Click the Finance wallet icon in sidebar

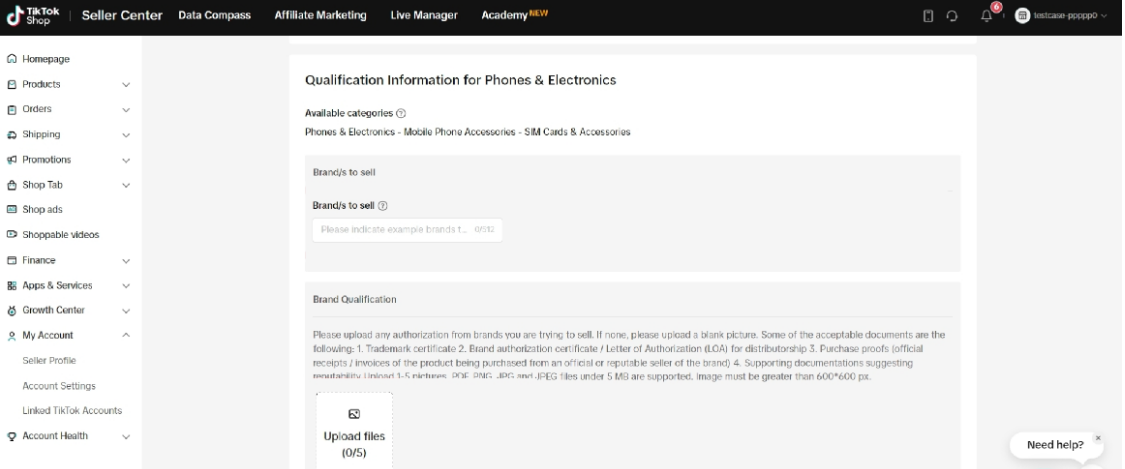click(x=11, y=260)
